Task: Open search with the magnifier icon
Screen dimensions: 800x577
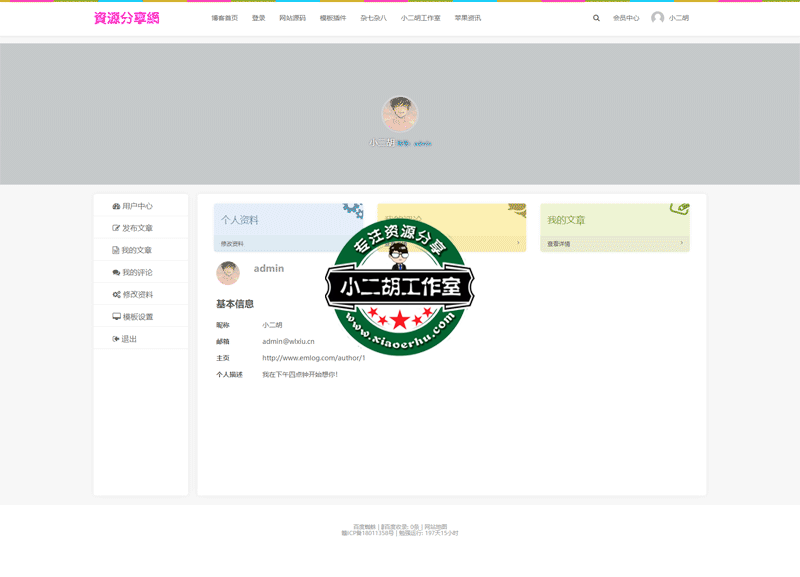Action: pyautogui.click(x=596, y=17)
